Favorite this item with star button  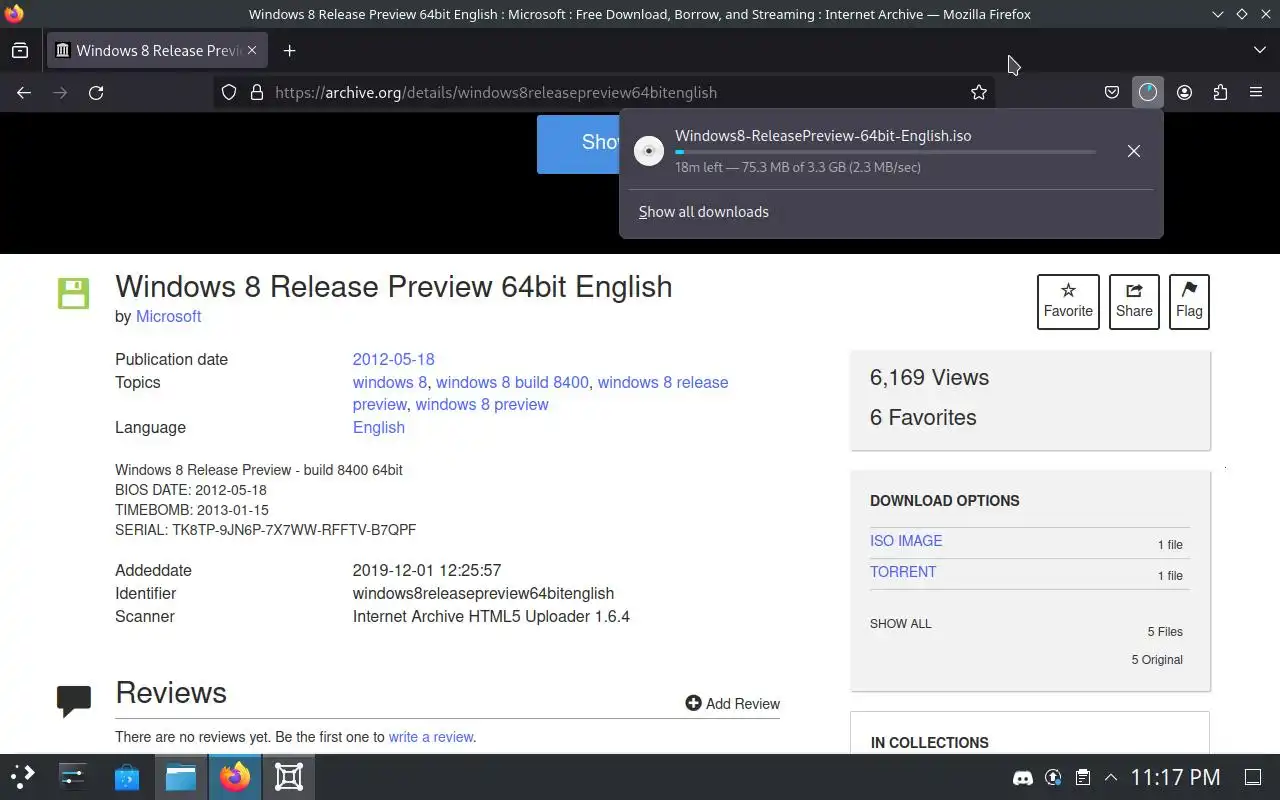coord(1068,301)
